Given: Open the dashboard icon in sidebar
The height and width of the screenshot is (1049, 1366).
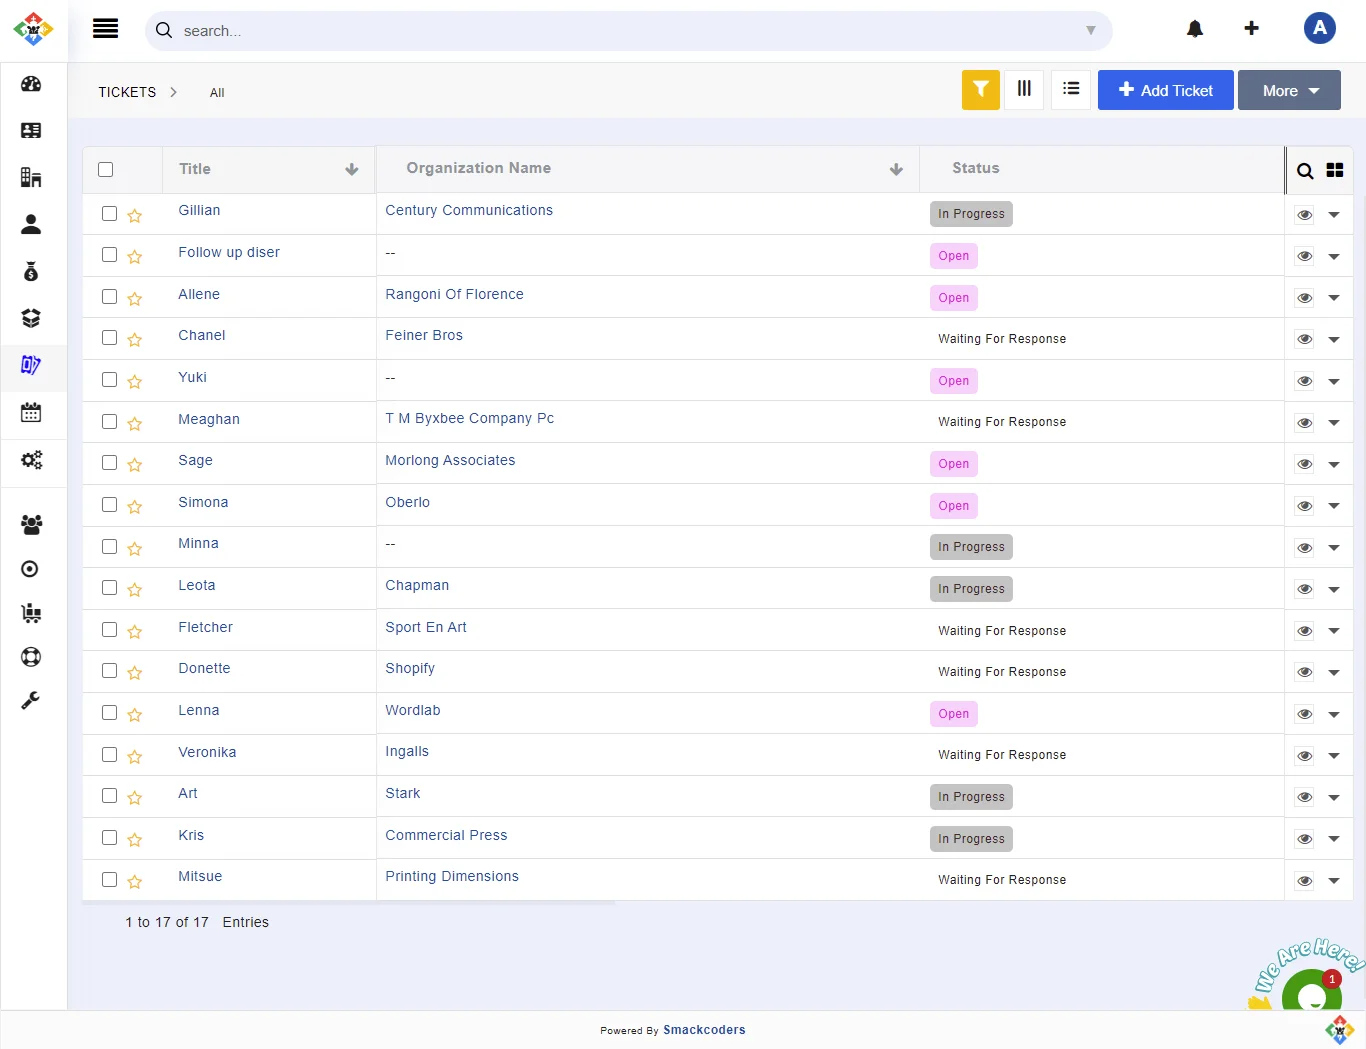Looking at the screenshot, I should click(31, 84).
